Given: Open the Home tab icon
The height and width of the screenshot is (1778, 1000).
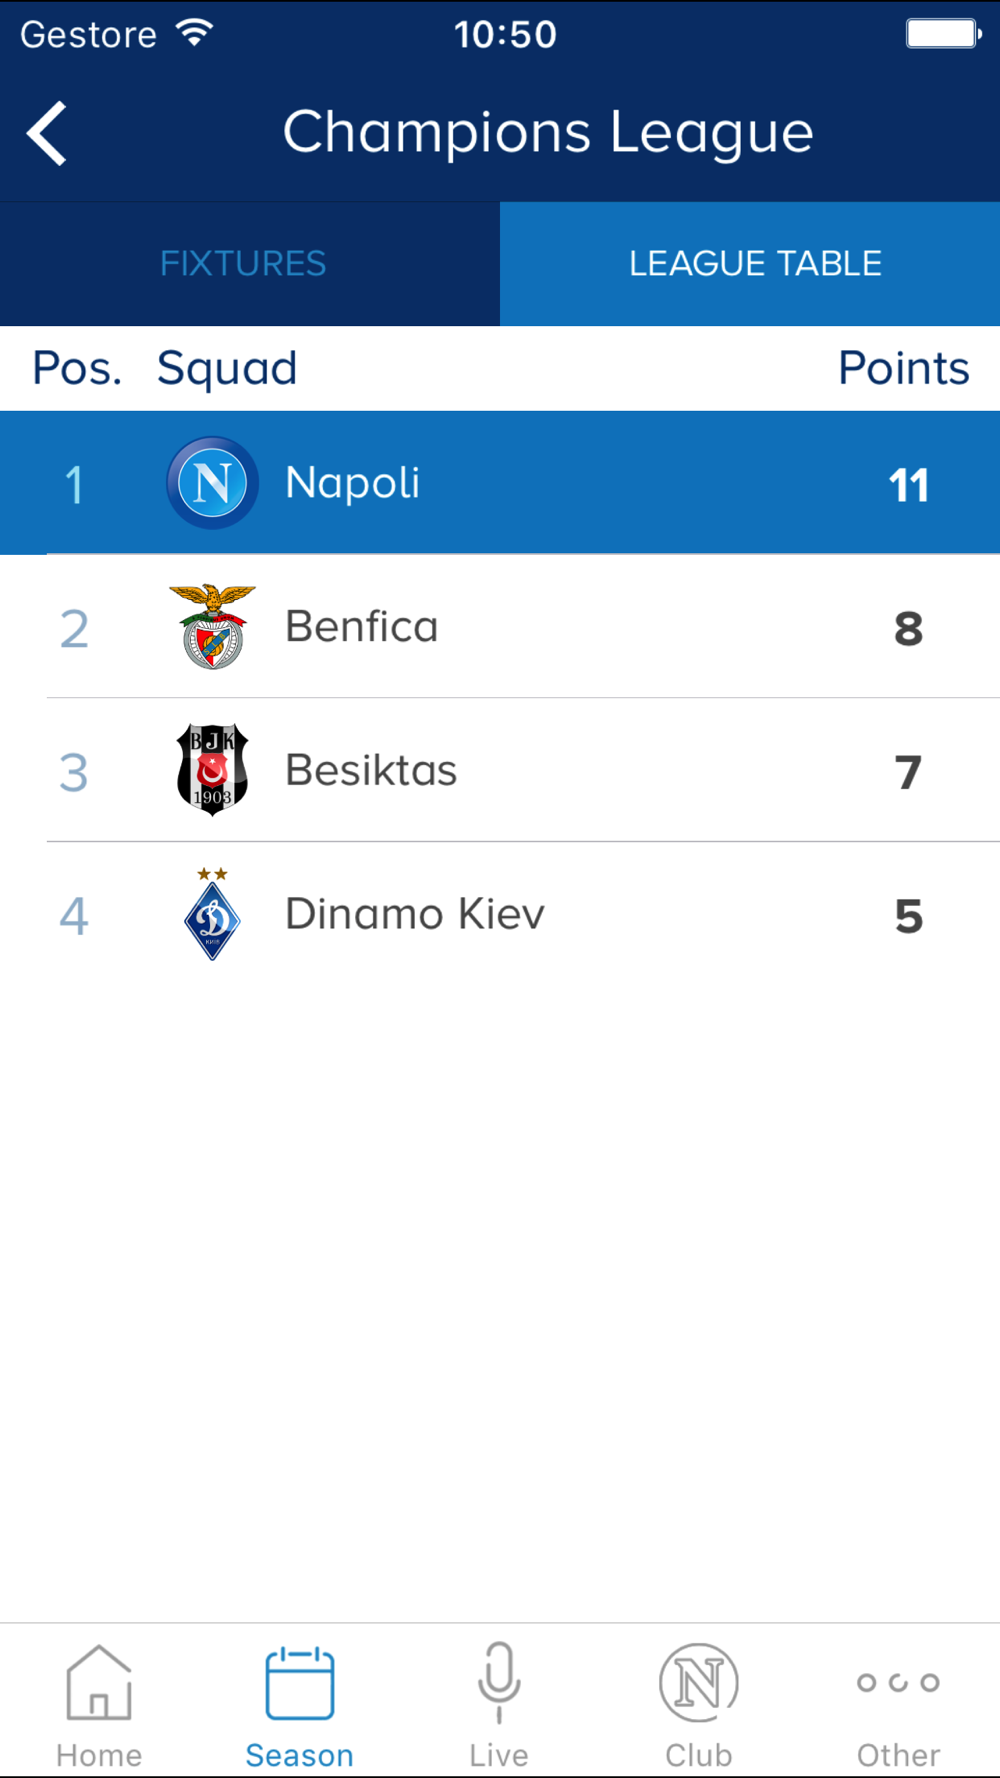Looking at the screenshot, I should 99,1682.
